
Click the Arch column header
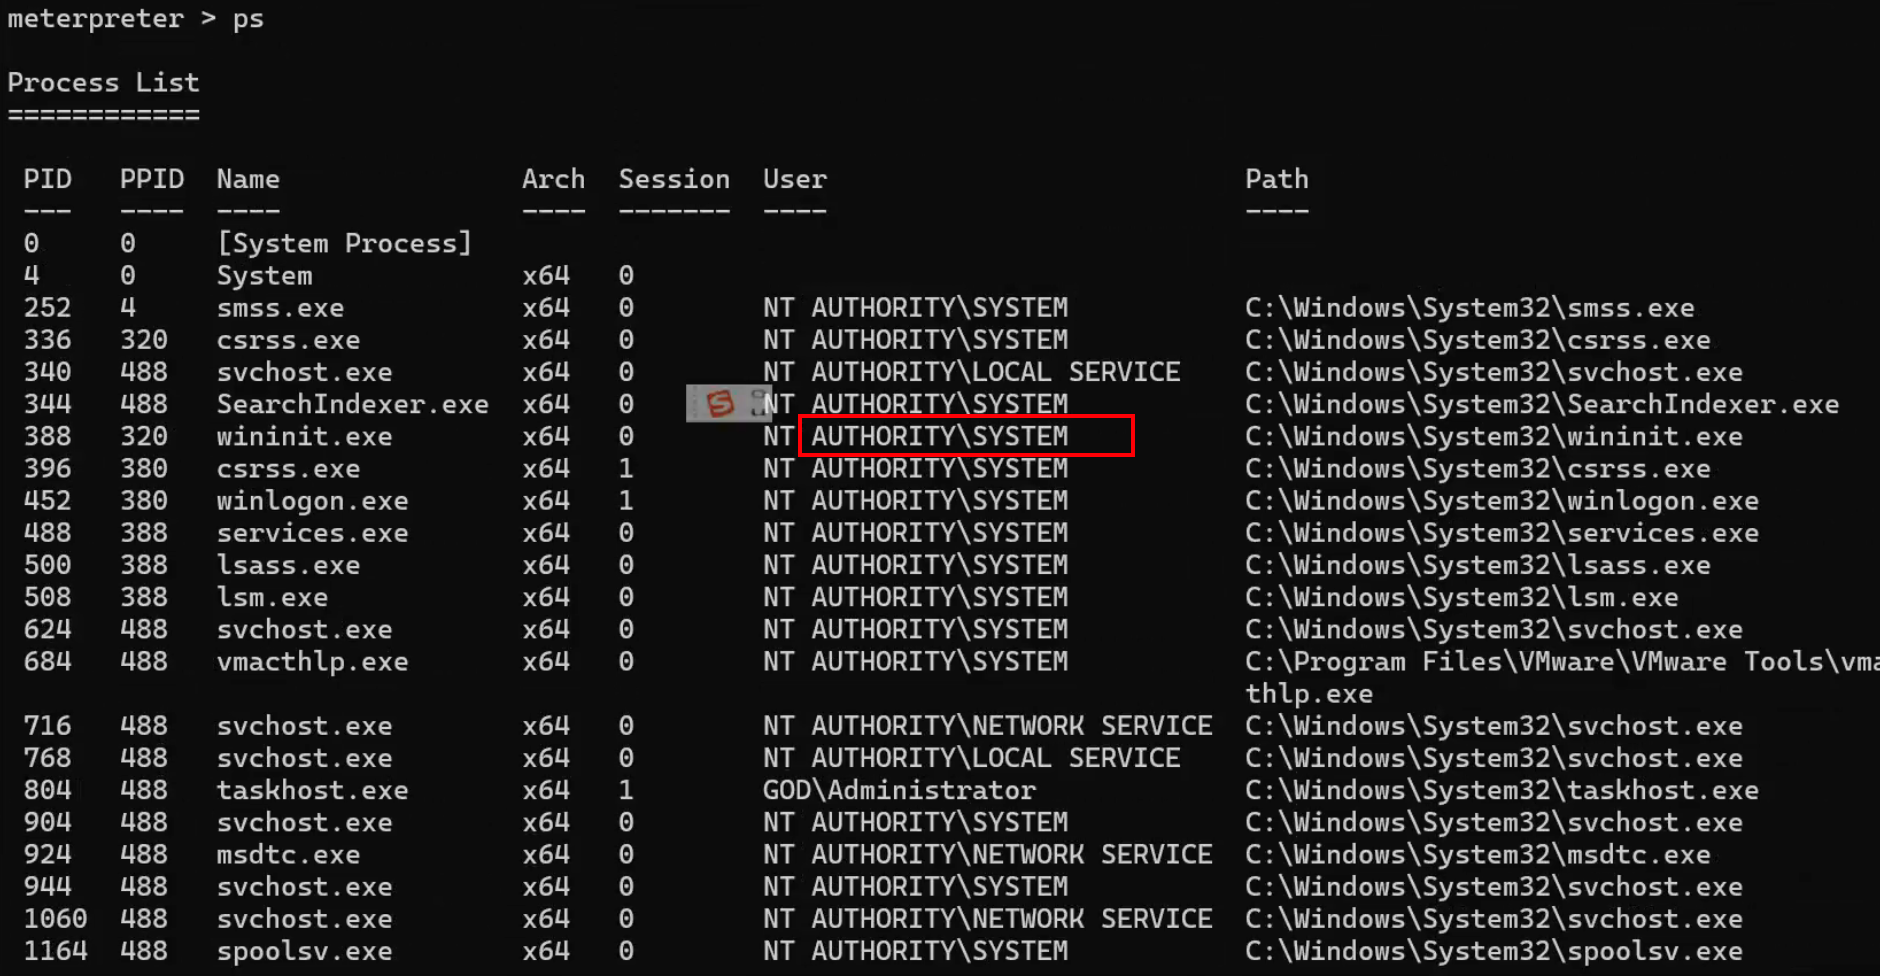553,179
